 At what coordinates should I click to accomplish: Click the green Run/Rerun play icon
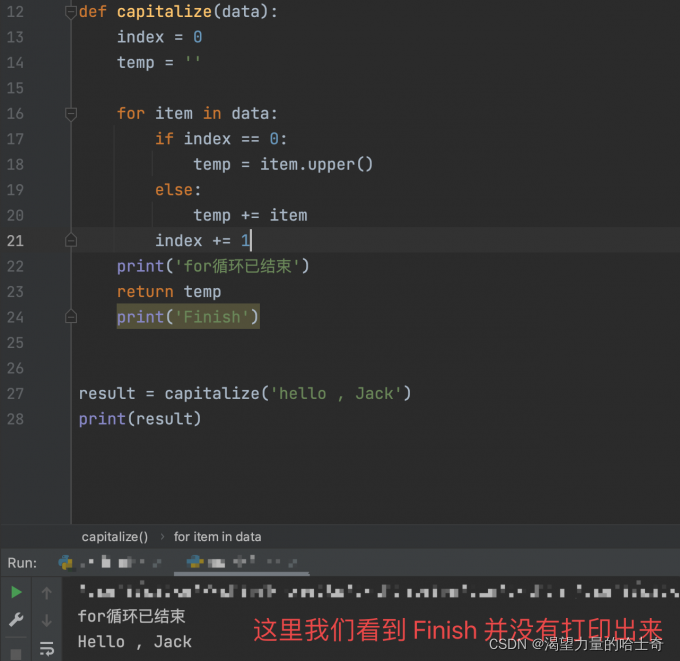click(16, 592)
